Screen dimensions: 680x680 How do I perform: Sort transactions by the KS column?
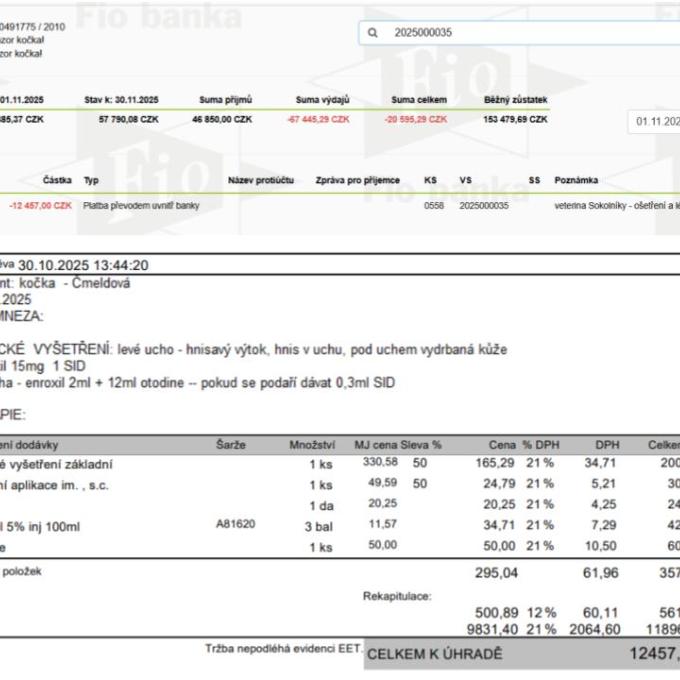coord(430,180)
